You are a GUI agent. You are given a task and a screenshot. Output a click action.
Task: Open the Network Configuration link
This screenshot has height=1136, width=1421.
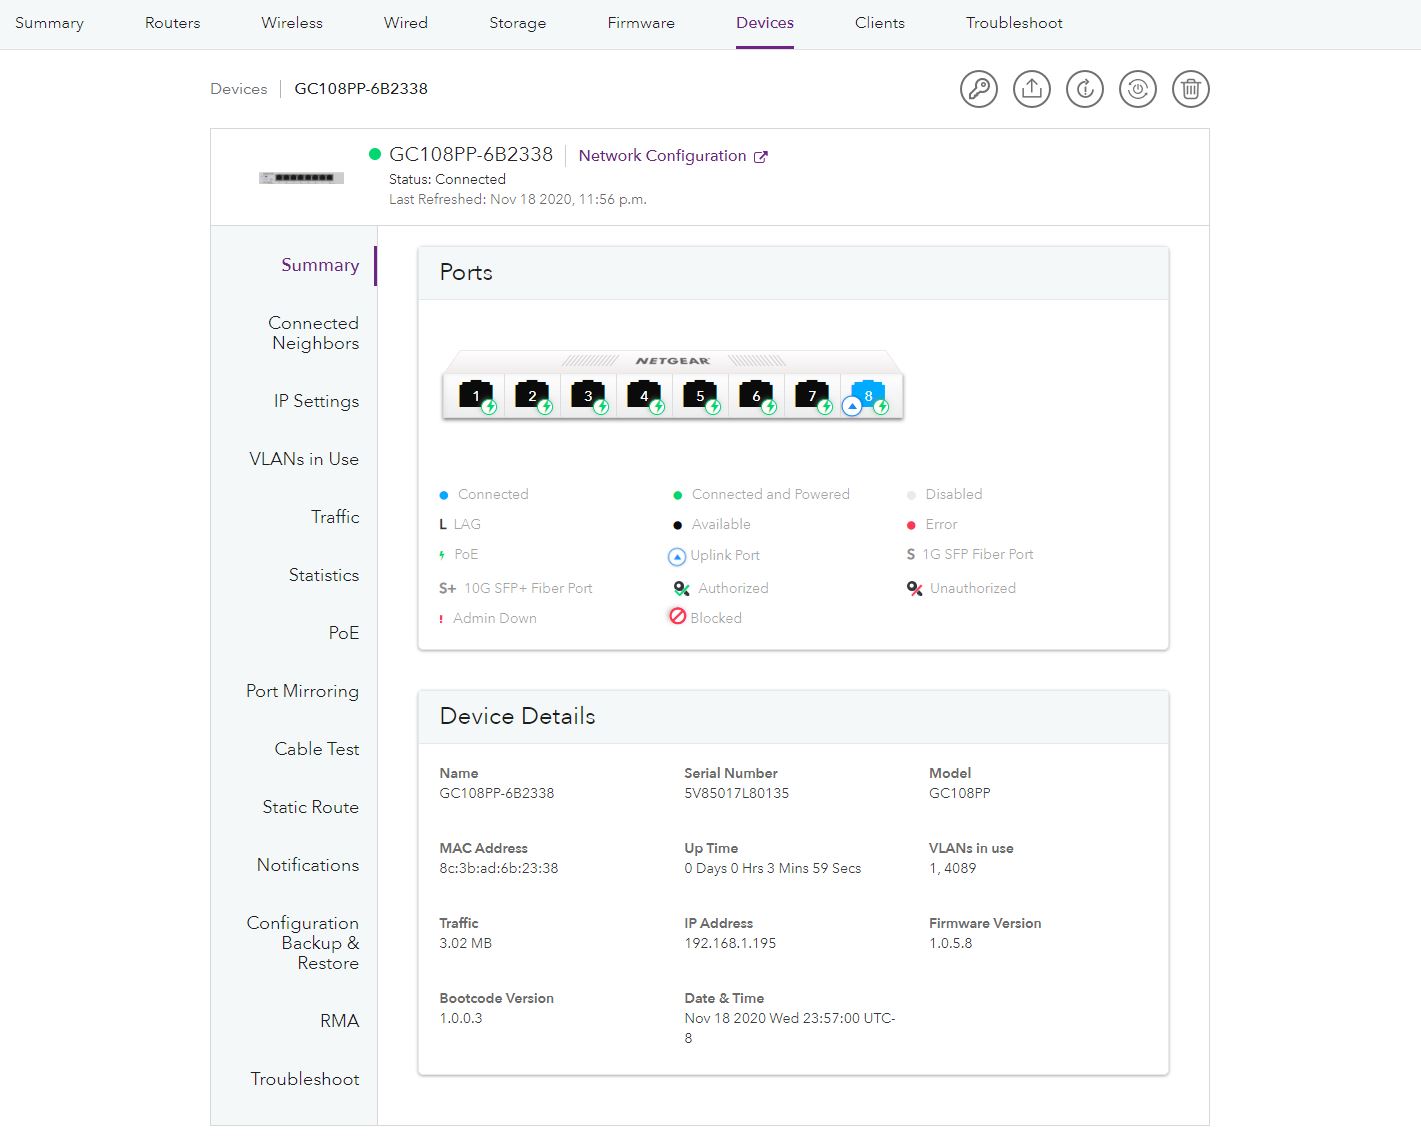coord(662,156)
